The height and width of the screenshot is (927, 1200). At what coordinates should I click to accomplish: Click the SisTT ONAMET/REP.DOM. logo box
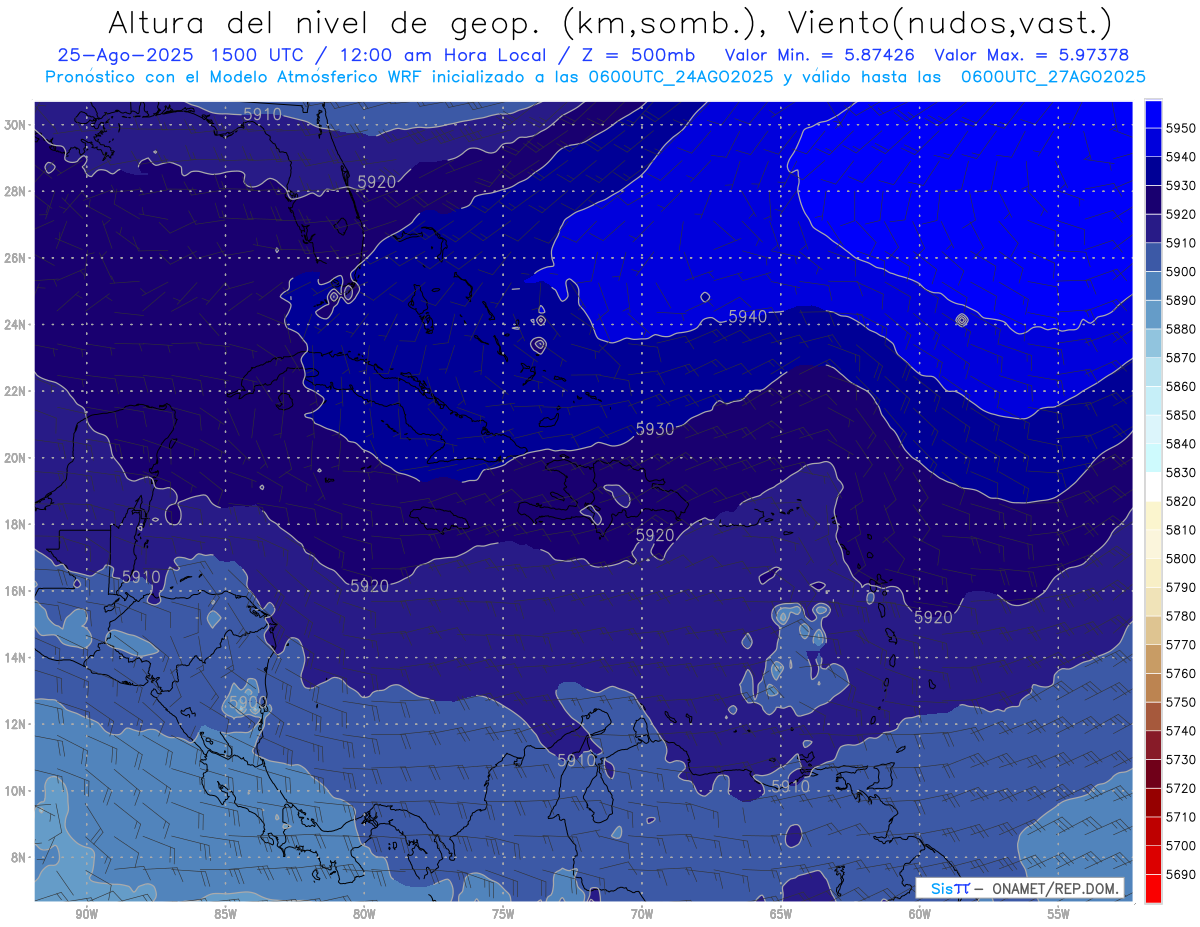click(1019, 888)
